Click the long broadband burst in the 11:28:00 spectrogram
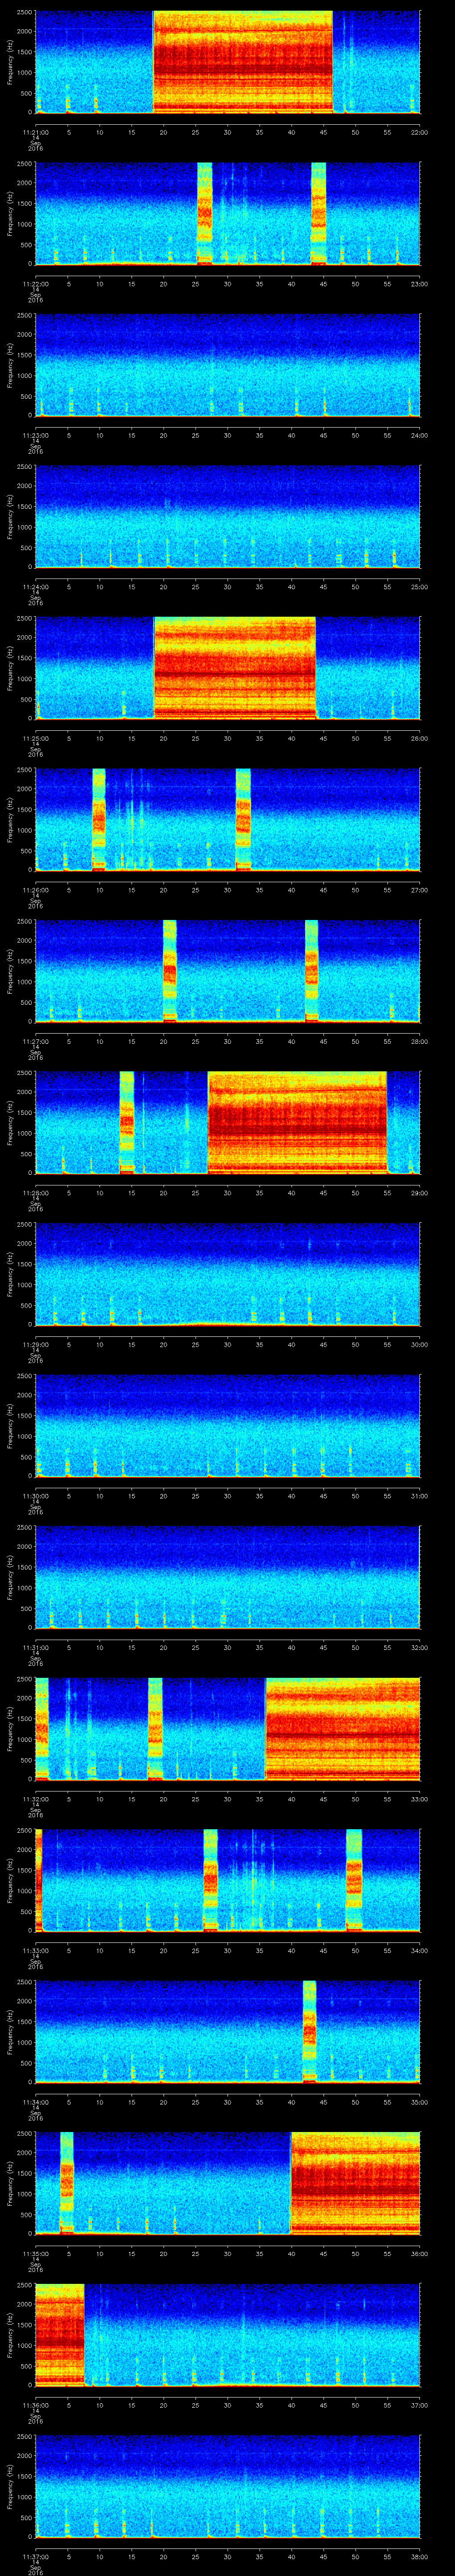 297,1121
